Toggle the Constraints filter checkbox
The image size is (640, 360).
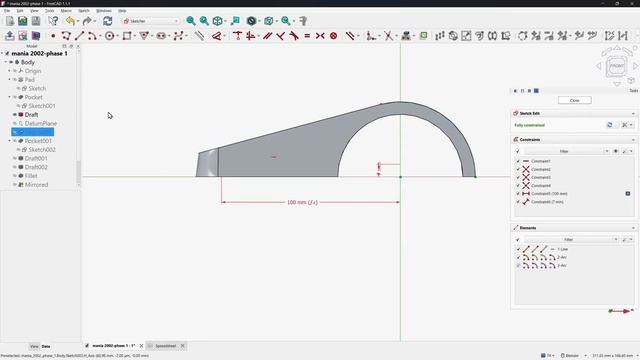click(x=518, y=151)
